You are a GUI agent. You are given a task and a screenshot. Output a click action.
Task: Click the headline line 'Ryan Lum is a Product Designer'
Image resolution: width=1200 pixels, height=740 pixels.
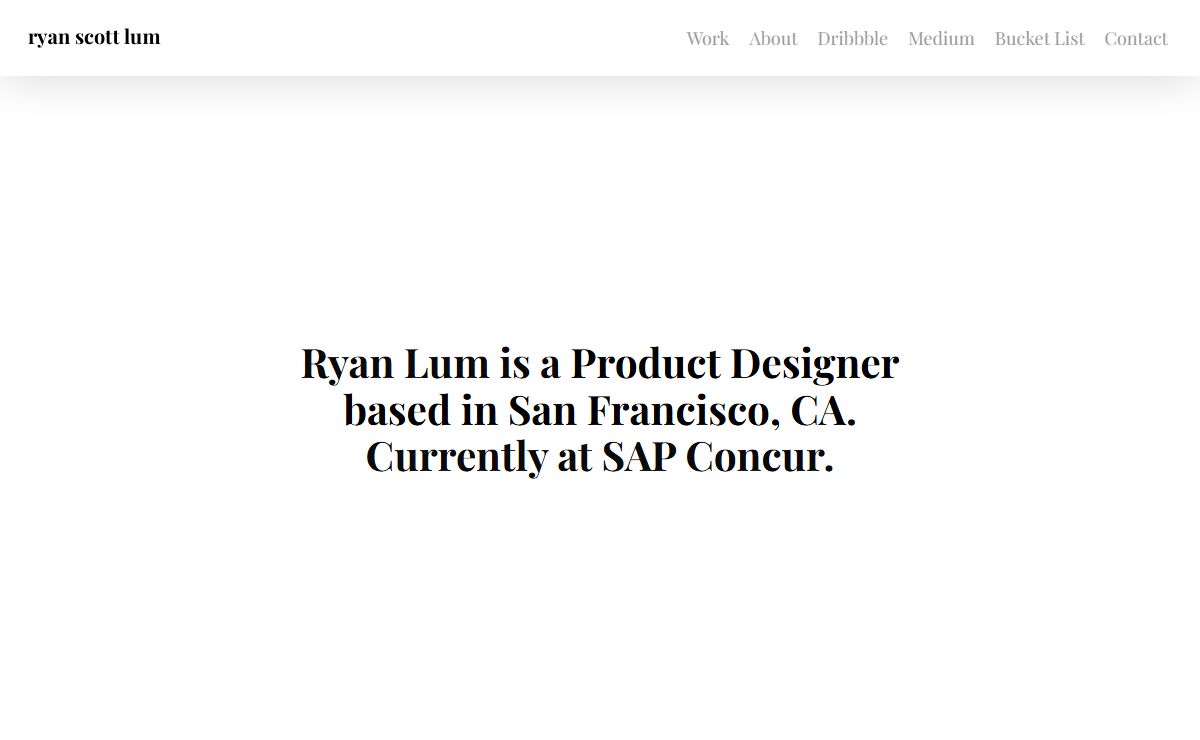(x=600, y=363)
